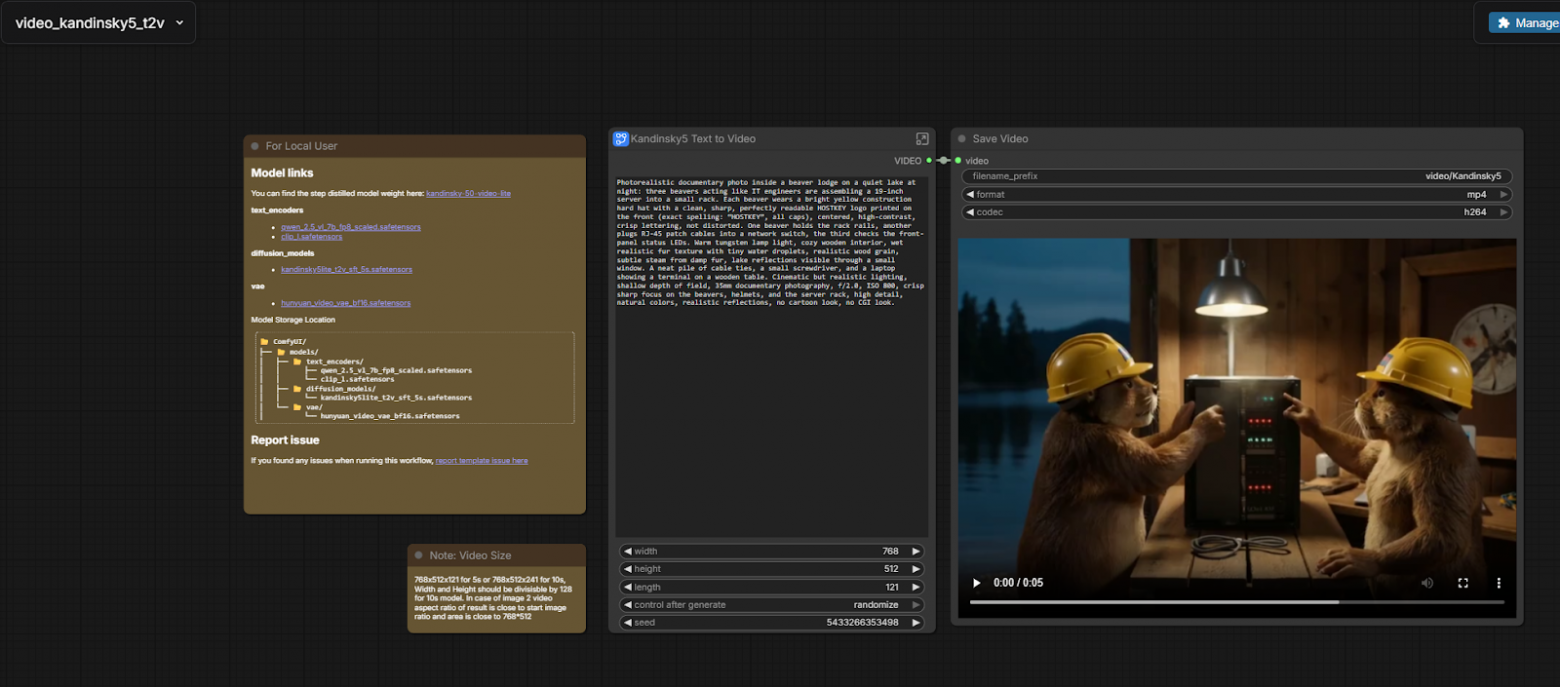1560x687 pixels.
Task: Click the video fullscreen icon
Action: tap(1463, 583)
